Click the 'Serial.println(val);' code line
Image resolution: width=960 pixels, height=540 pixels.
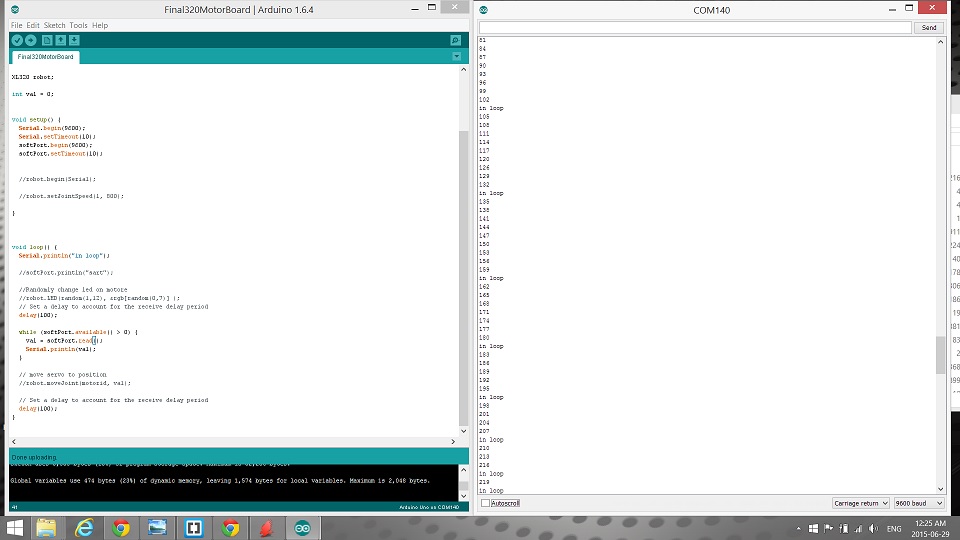pyautogui.click(x=61, y=349)
